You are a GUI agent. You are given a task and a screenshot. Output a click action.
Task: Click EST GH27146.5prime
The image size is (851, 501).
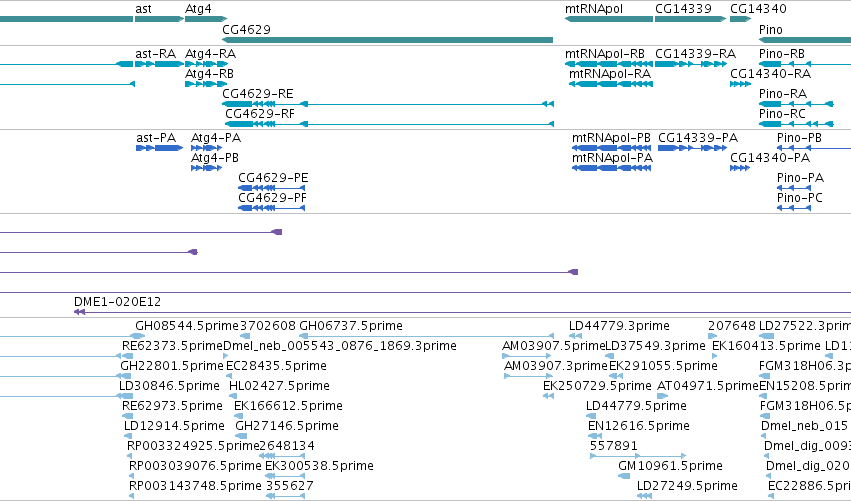[x=287, y=426]
